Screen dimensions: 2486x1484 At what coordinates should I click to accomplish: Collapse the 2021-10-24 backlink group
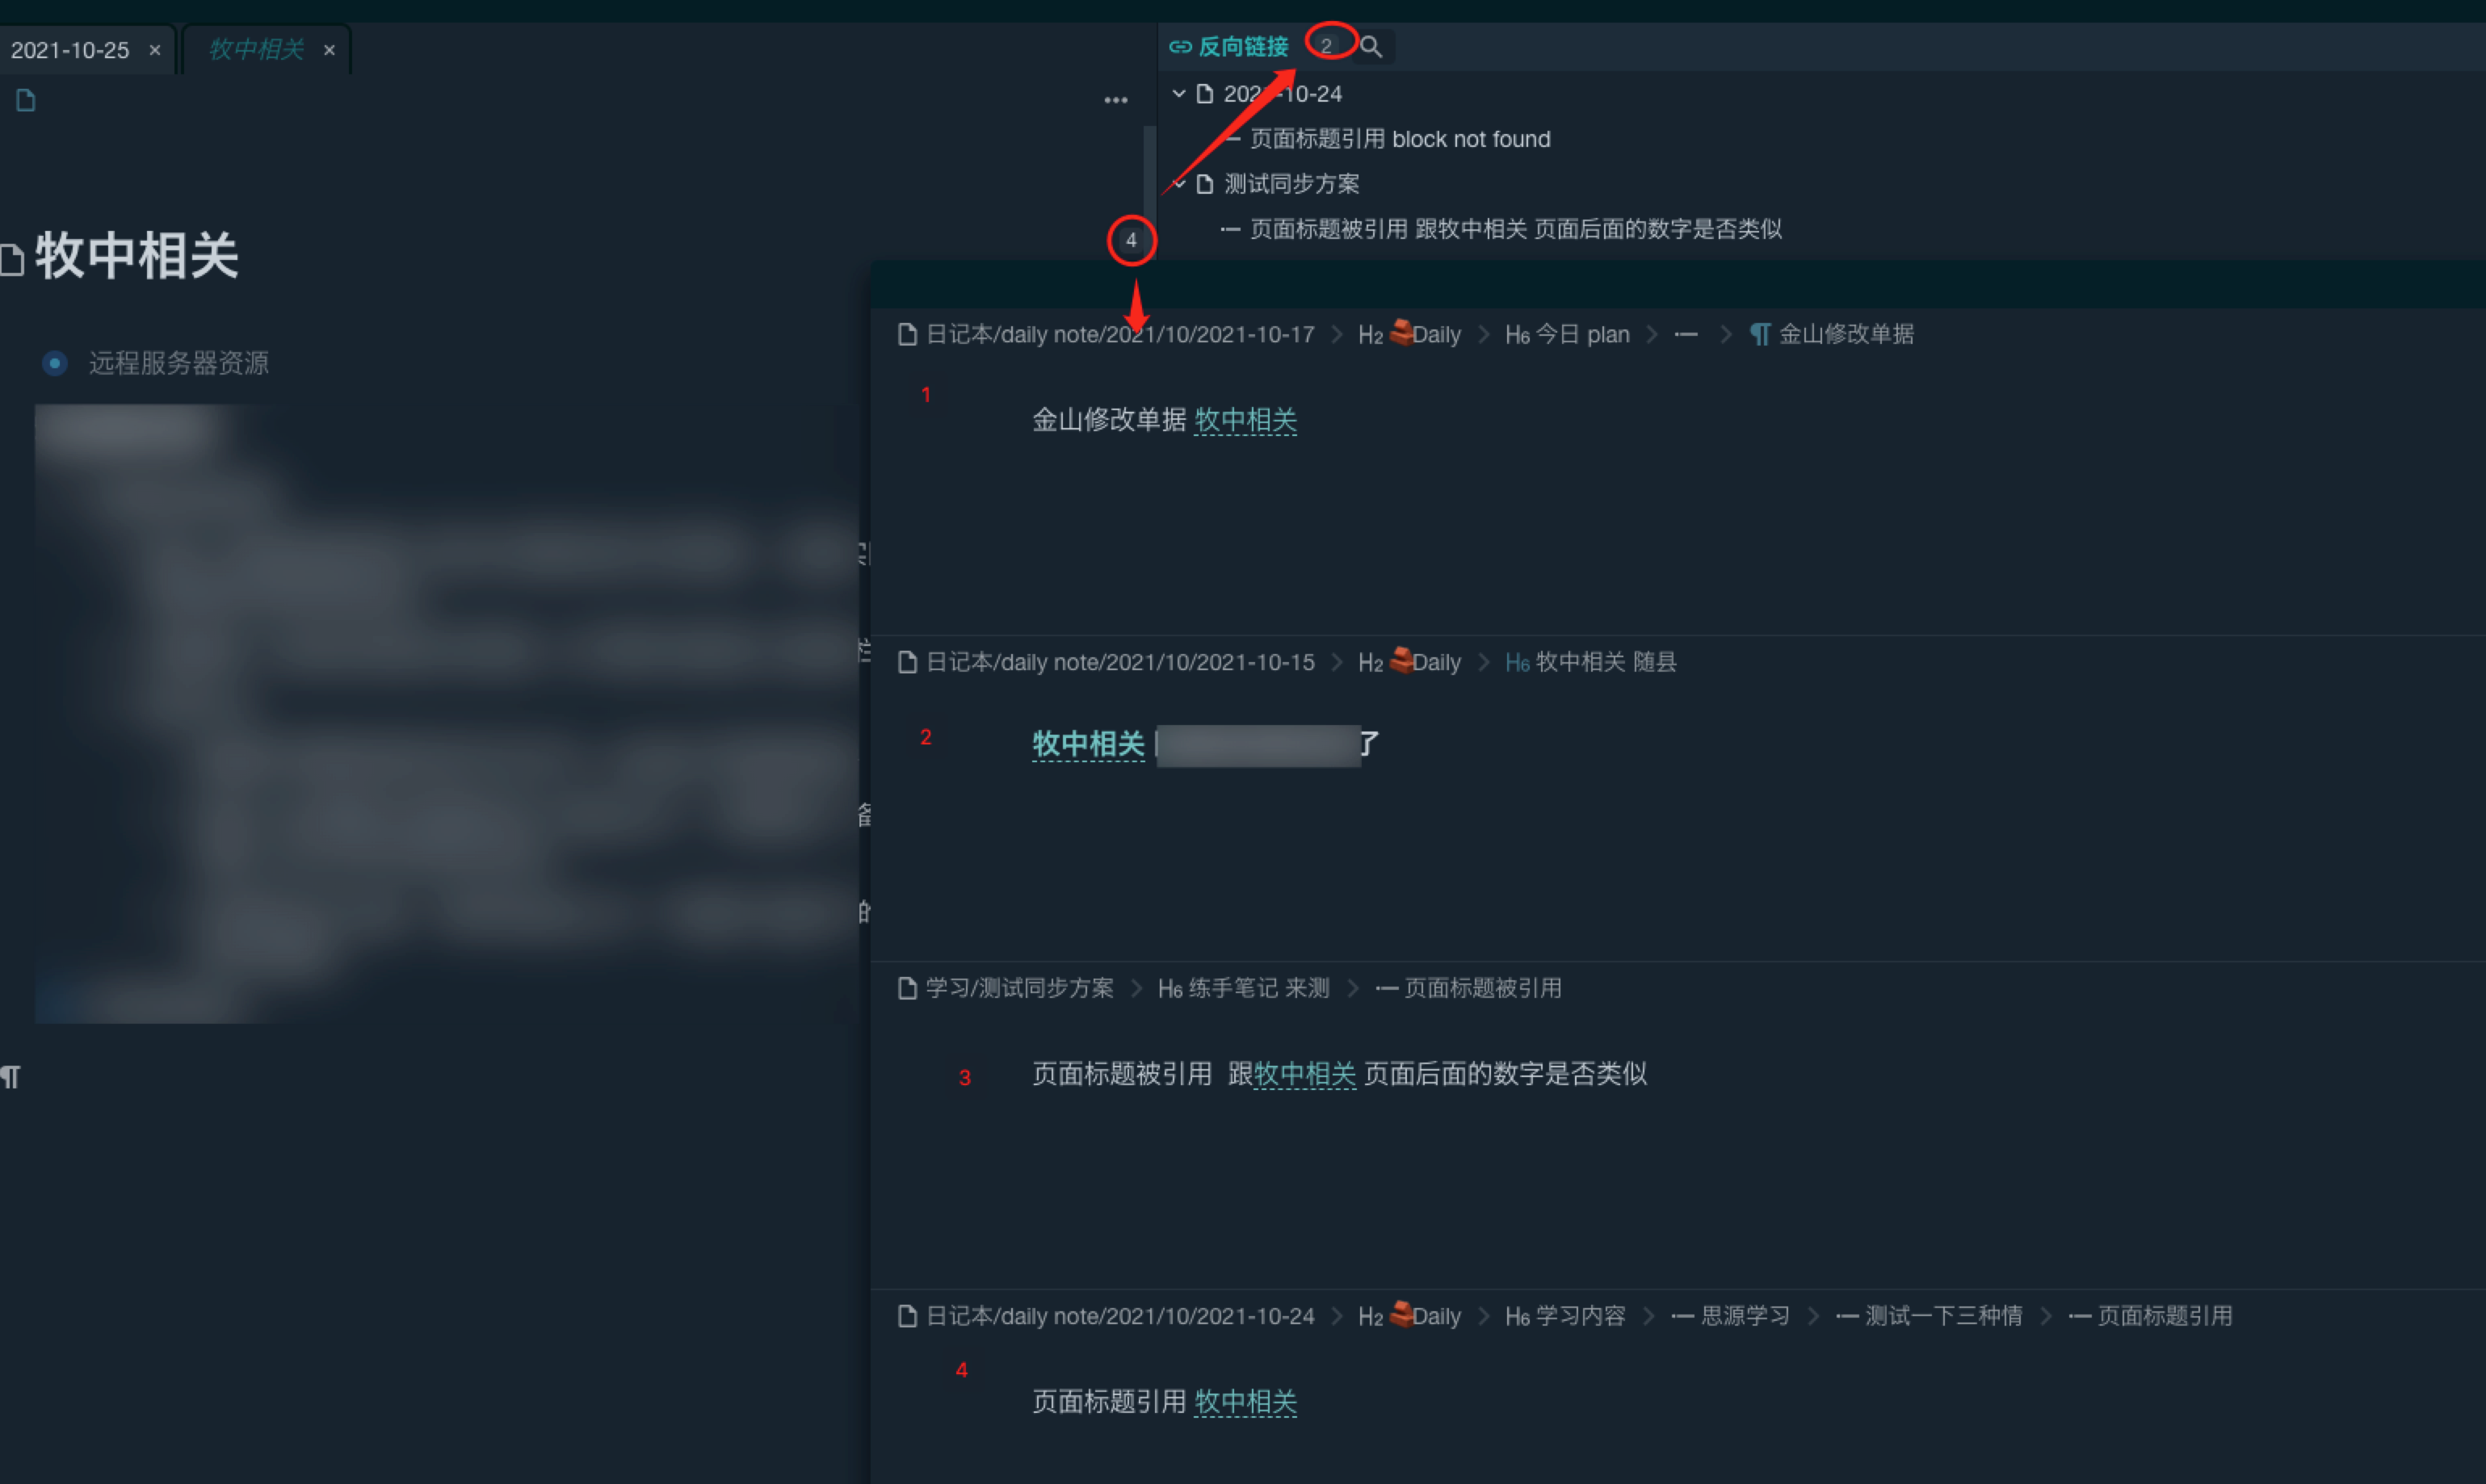pyautogui.click(x=1179, y=93)
